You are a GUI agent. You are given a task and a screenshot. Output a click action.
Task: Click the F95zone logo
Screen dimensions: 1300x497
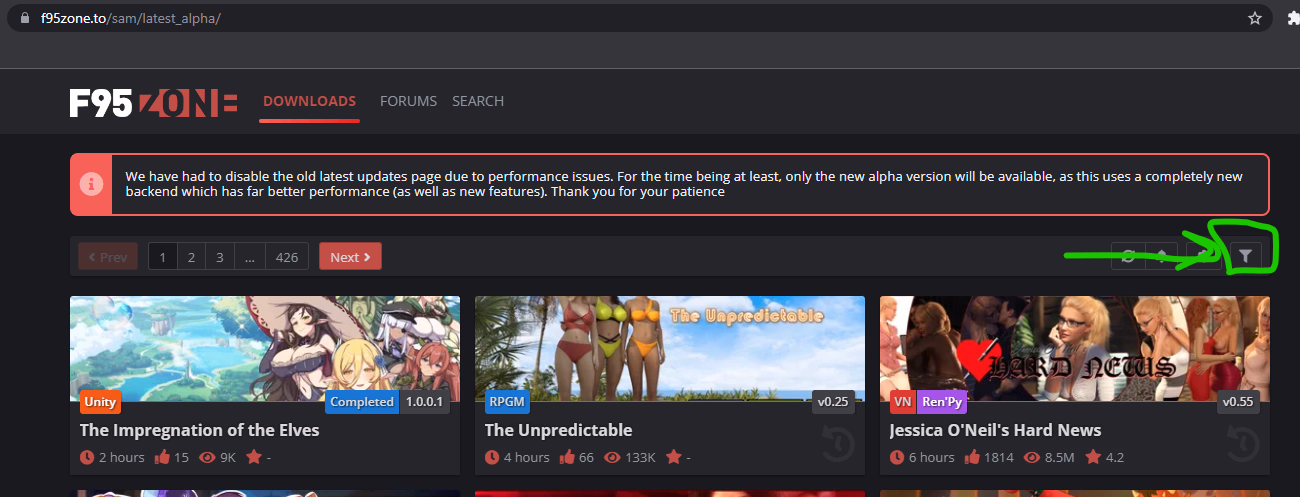(x=153, y=102)
